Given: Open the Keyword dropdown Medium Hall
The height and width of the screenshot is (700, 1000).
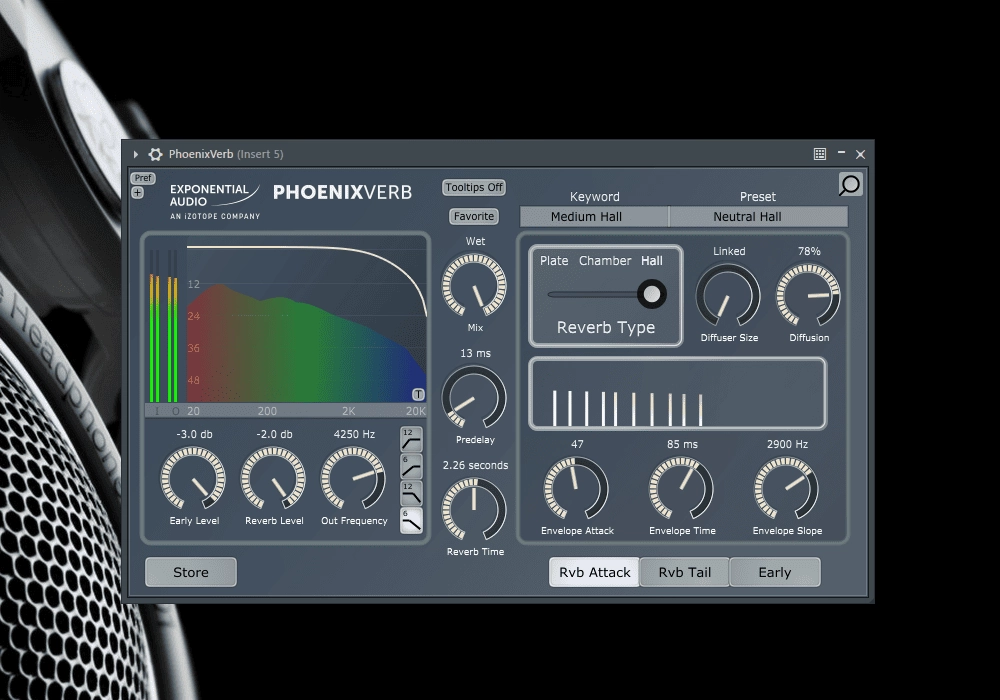Looking at the screenshot, I should click(x=594, y=217).
